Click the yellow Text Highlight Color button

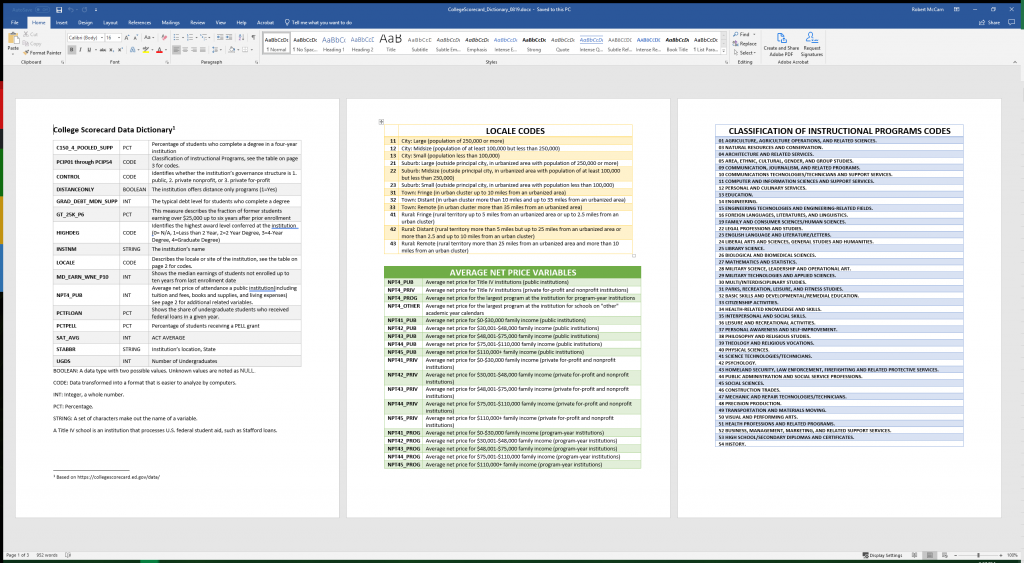pos(146,50)
